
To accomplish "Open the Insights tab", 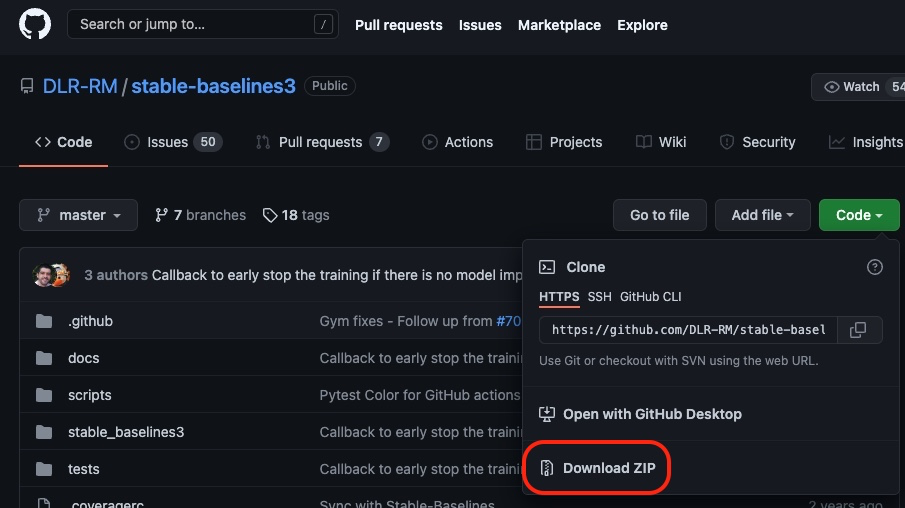I will pos(866,142).
